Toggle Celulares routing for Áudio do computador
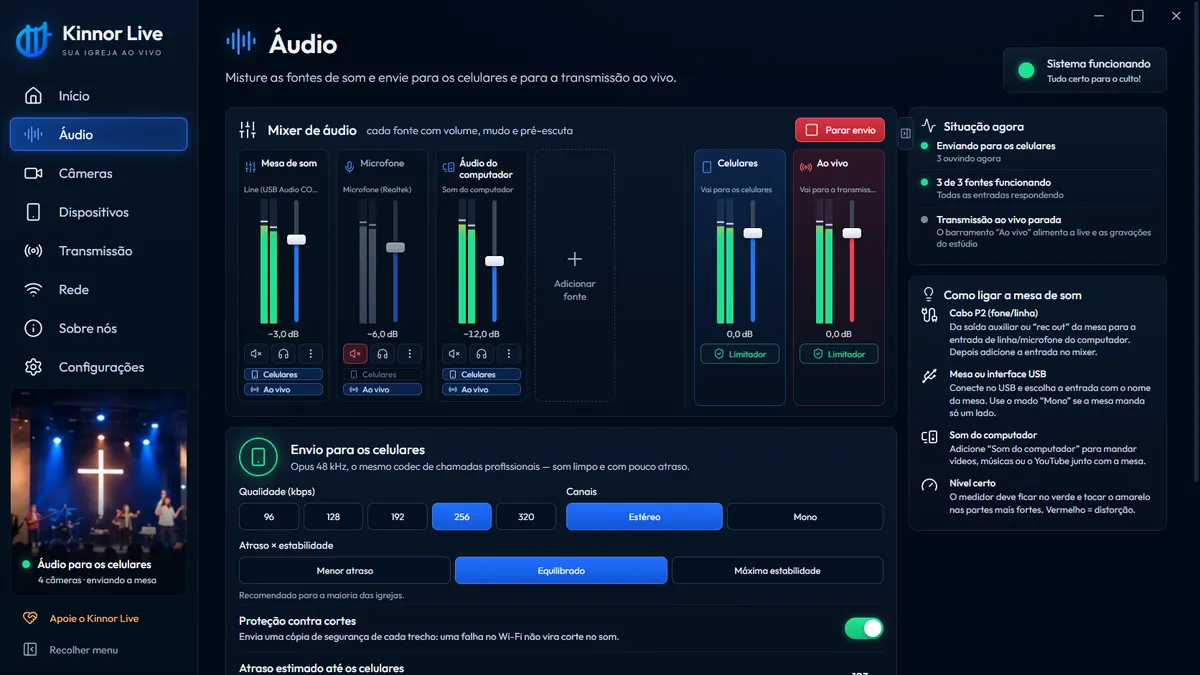The height and width of the screenshot is (675, 1200). 481,374
